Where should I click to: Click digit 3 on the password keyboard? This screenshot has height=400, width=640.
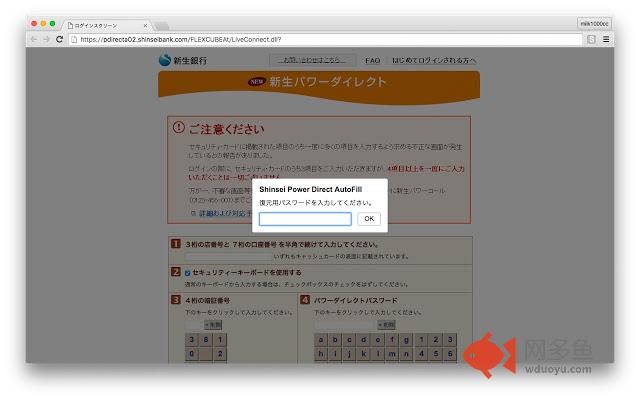(x=450, y=340)
